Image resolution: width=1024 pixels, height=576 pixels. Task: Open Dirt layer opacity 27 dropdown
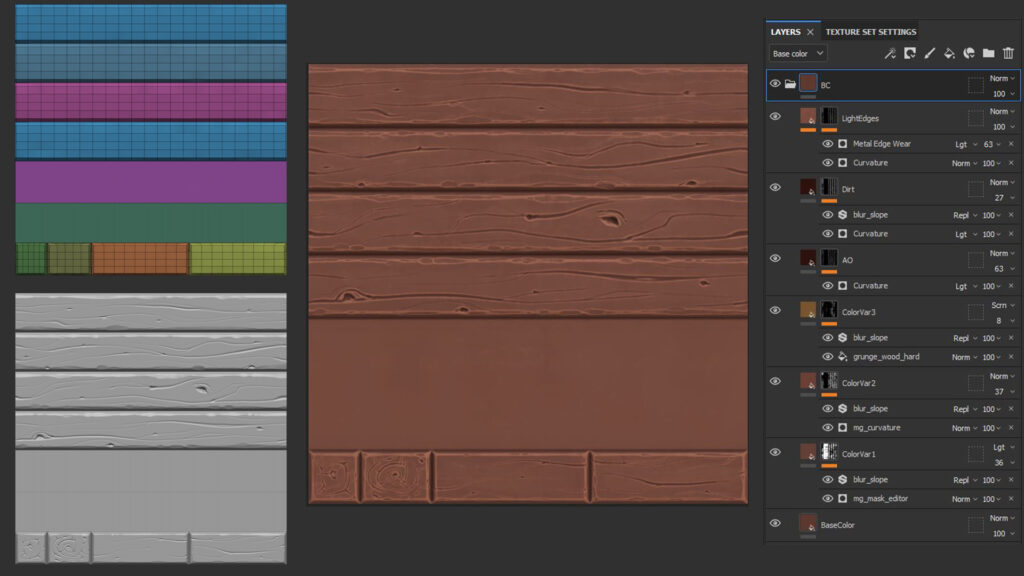[1004, 198]
